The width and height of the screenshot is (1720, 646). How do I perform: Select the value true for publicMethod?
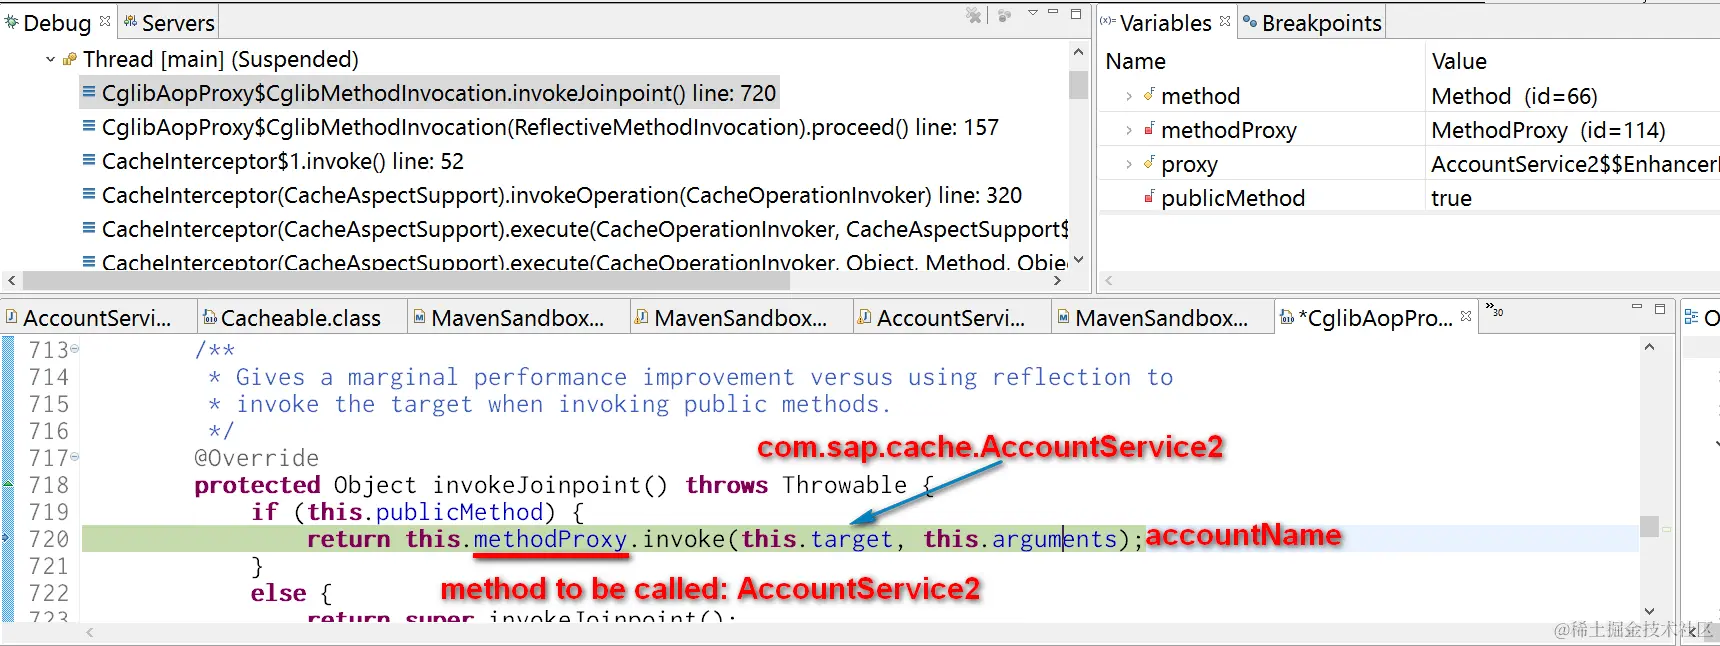pyautogui.click(x=1451, y=199)
